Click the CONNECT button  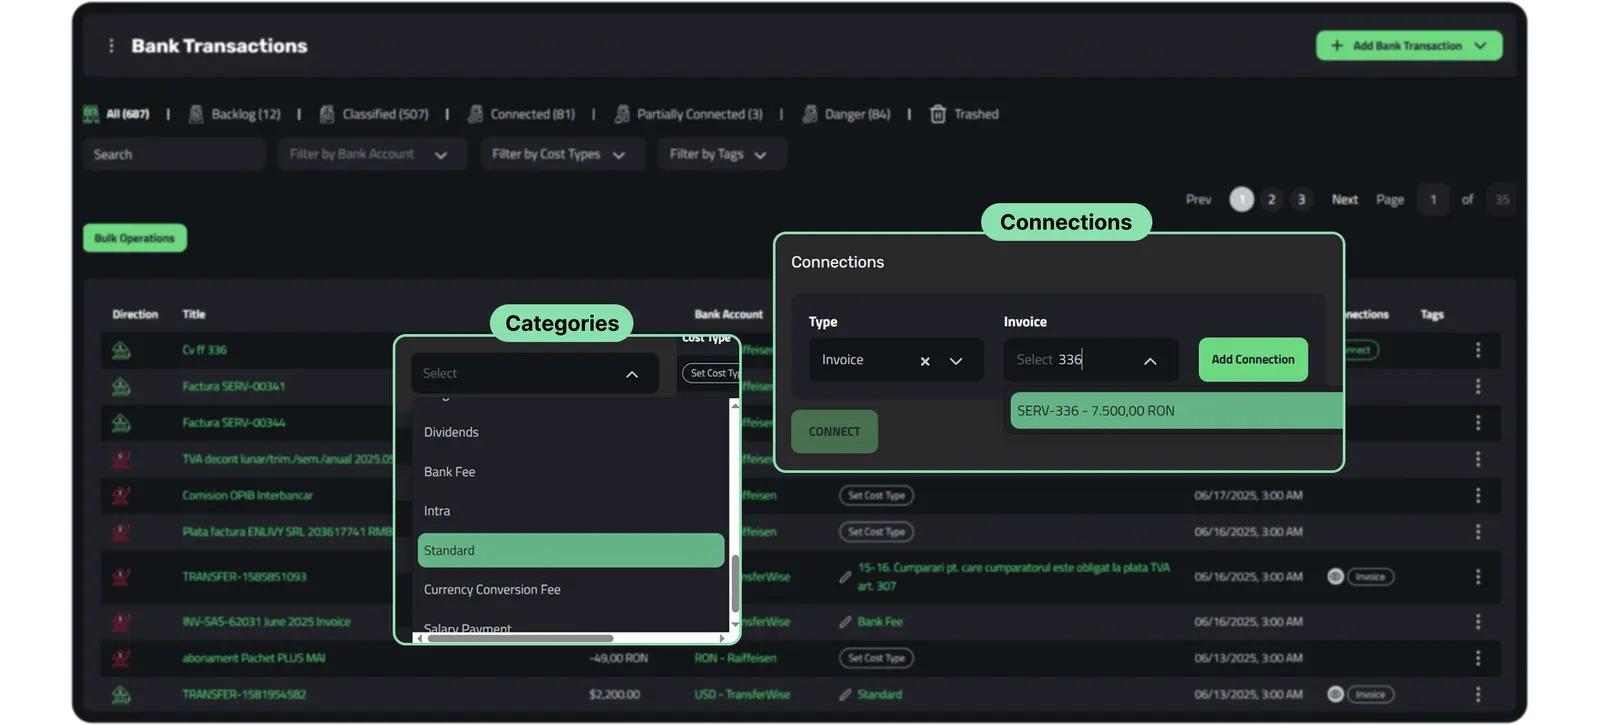834,432
